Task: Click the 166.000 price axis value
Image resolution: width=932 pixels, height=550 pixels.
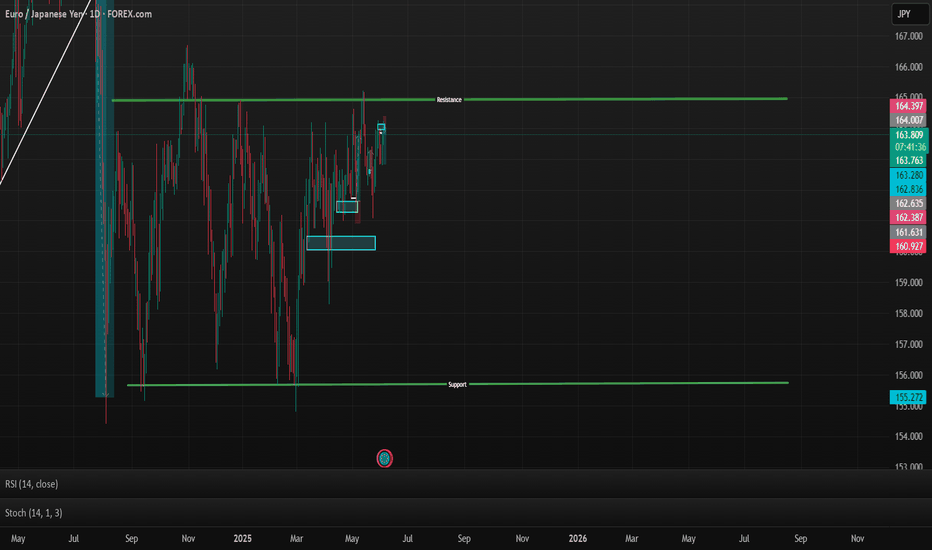Action: pyautogui.click(x=909, y=67)
